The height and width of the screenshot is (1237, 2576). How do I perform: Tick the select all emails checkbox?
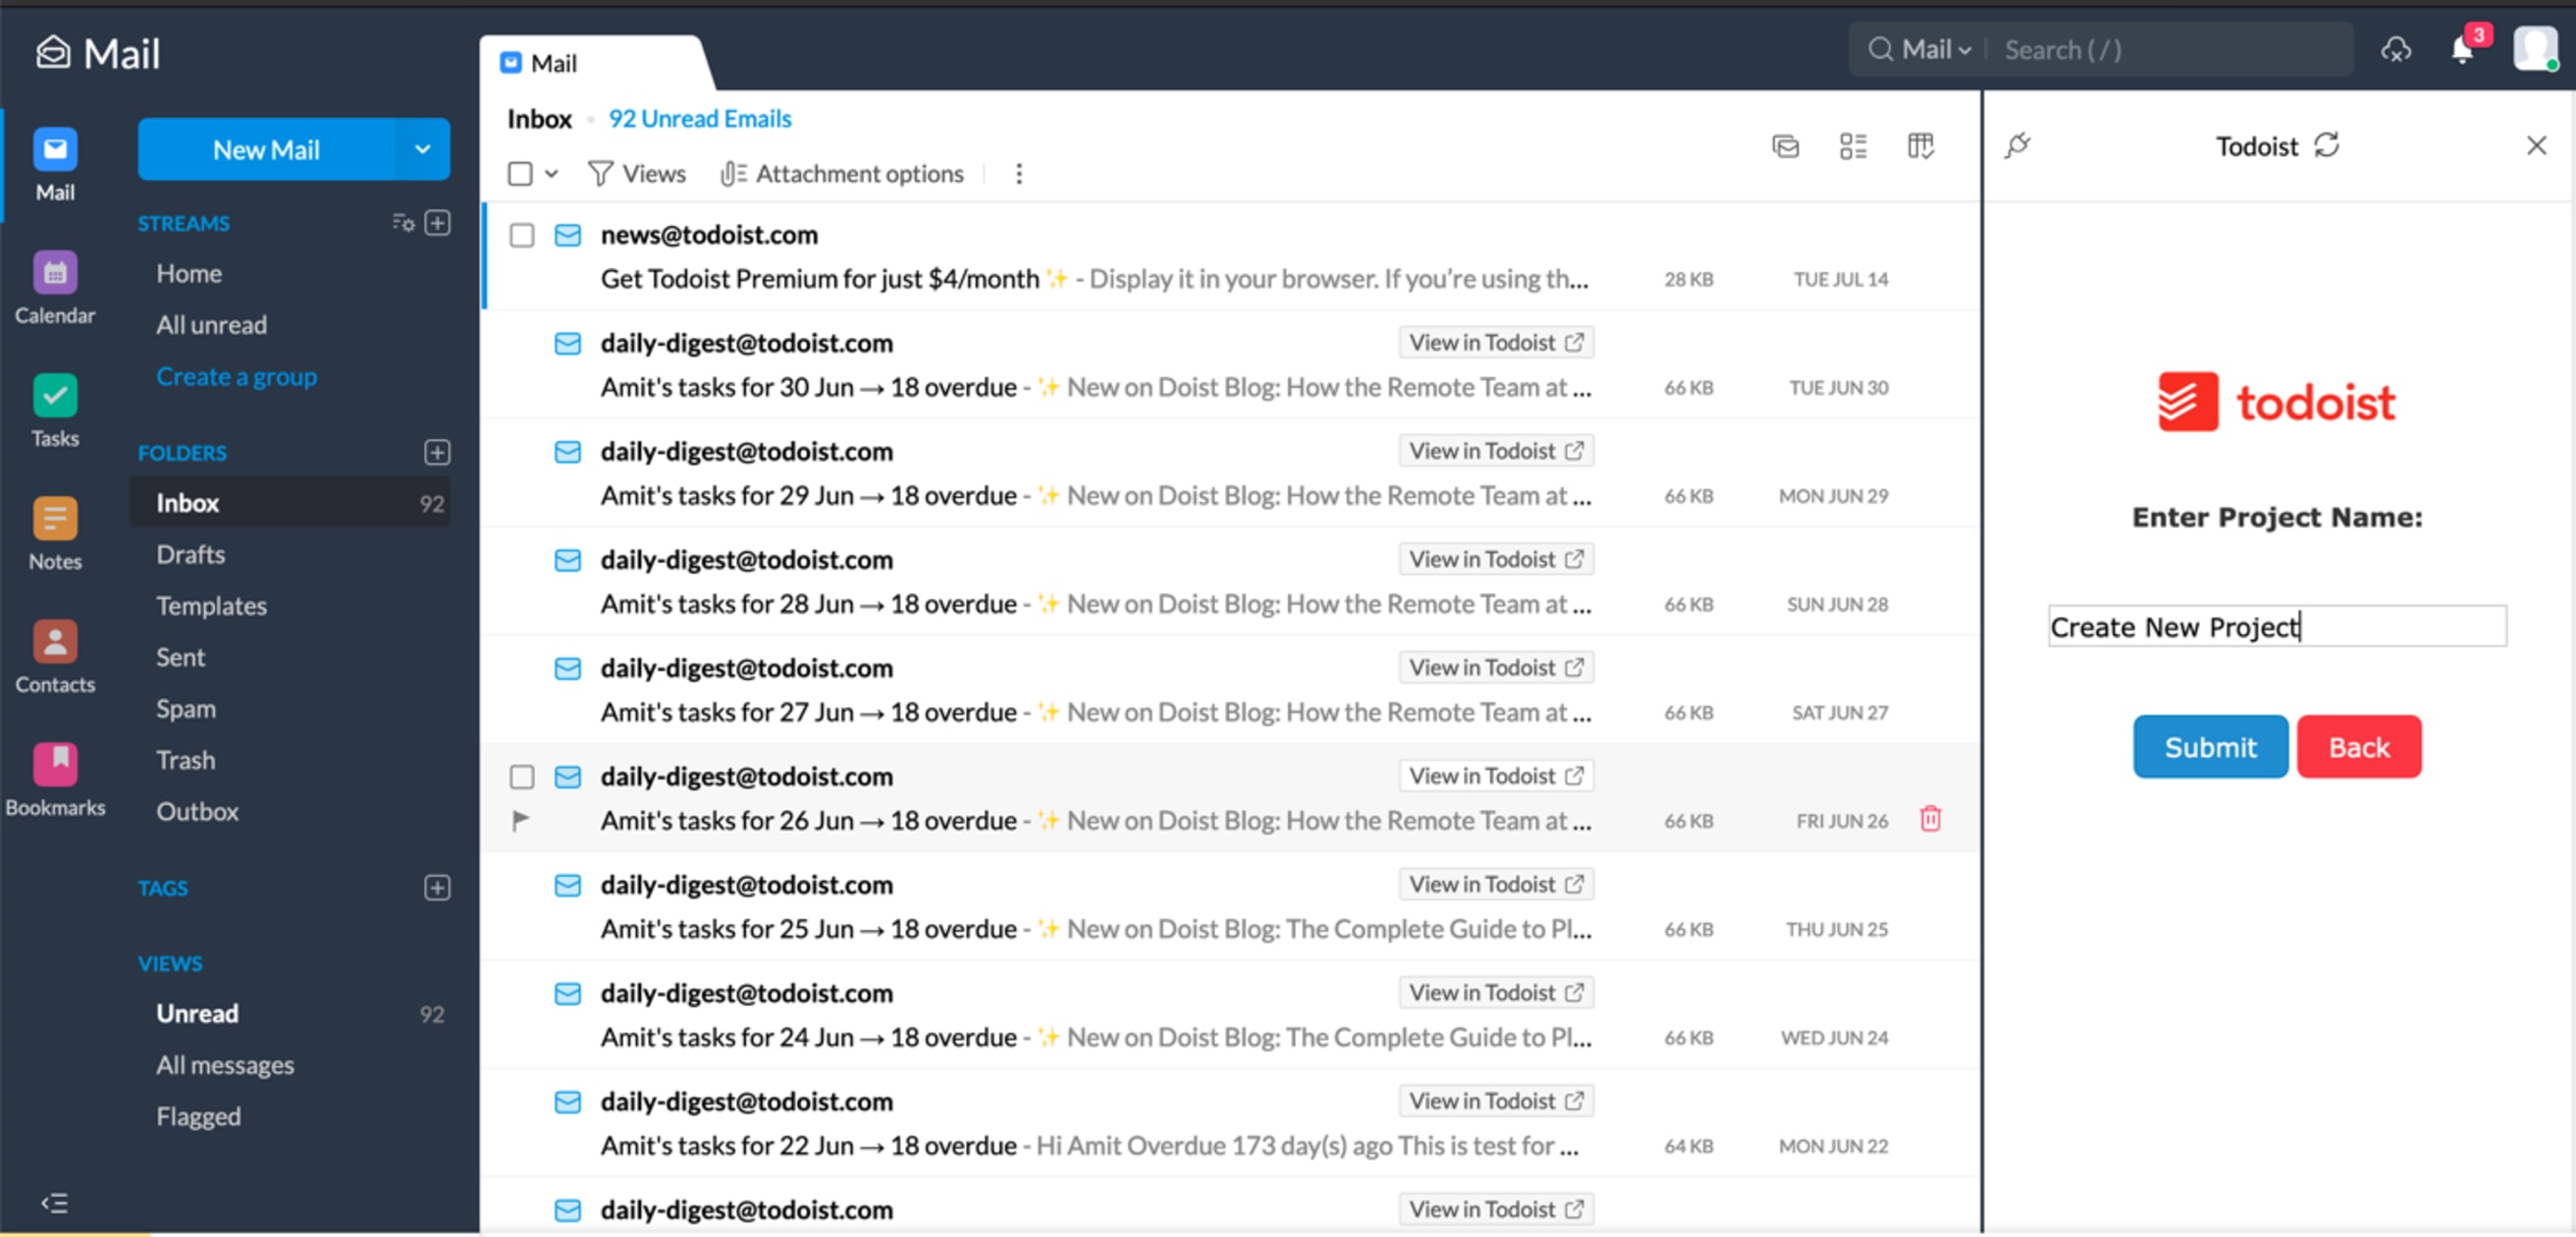[520, 174]
